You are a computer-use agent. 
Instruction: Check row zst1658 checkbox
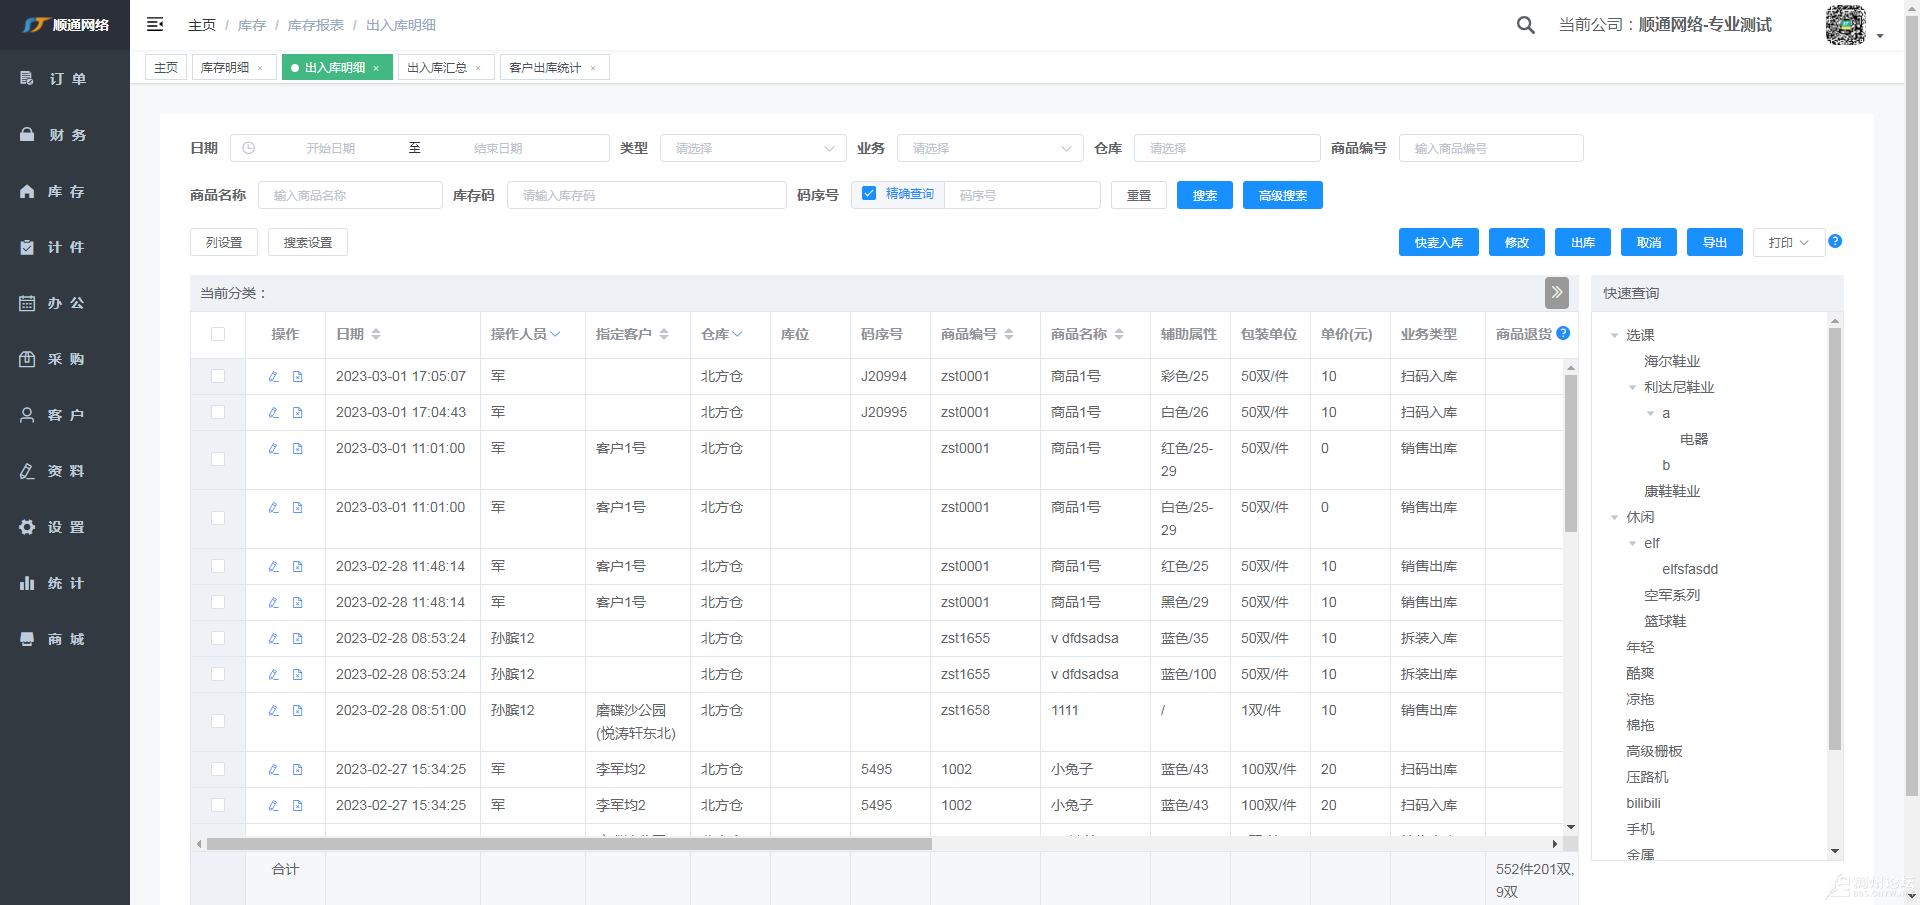click(x=218, y=721)
